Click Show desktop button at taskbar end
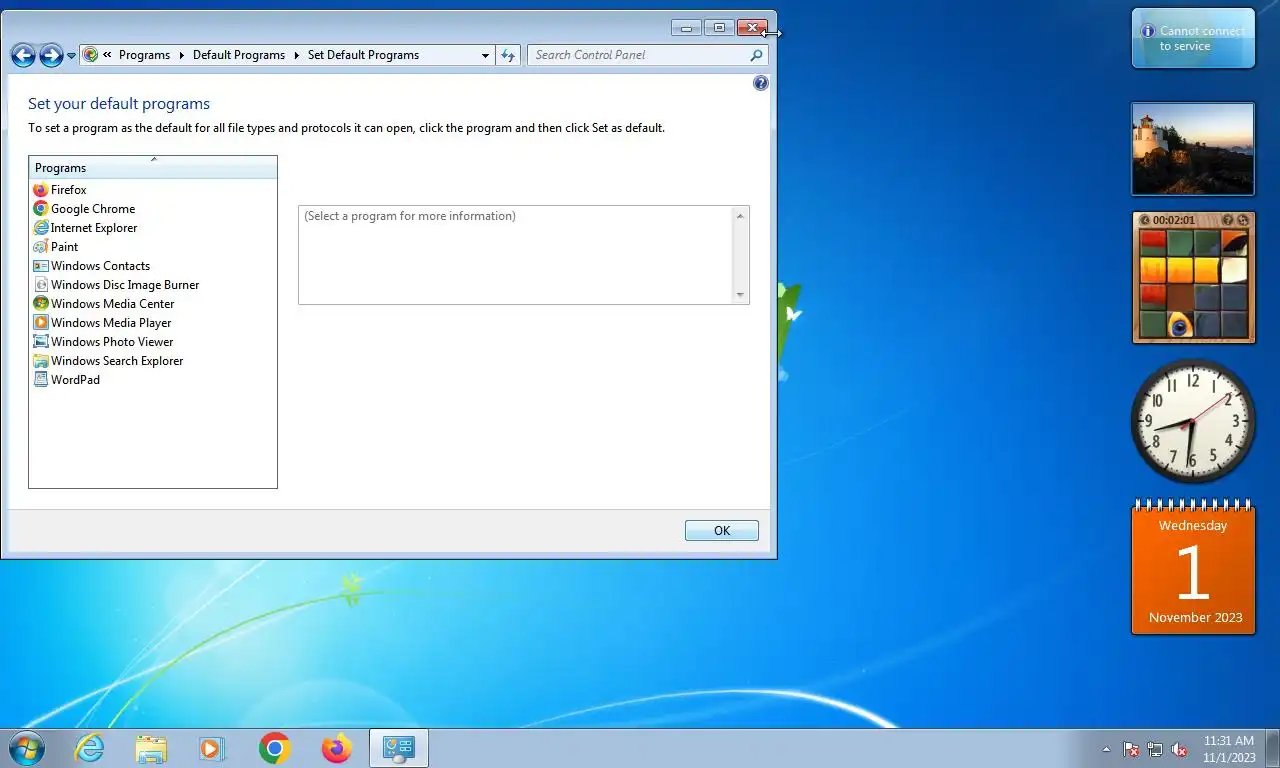 pos(1272,749)
